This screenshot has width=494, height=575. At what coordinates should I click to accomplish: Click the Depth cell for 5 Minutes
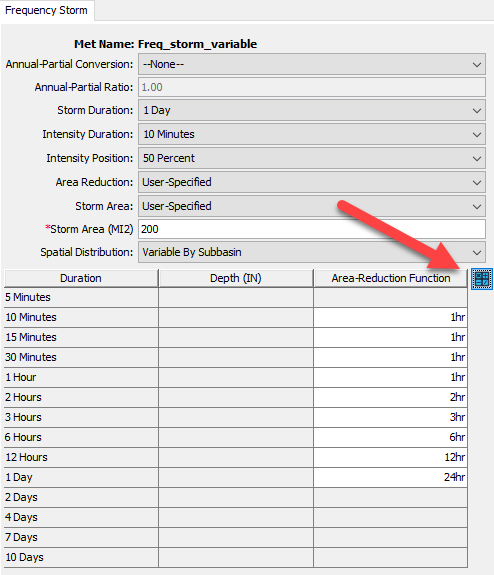(236, 297)
